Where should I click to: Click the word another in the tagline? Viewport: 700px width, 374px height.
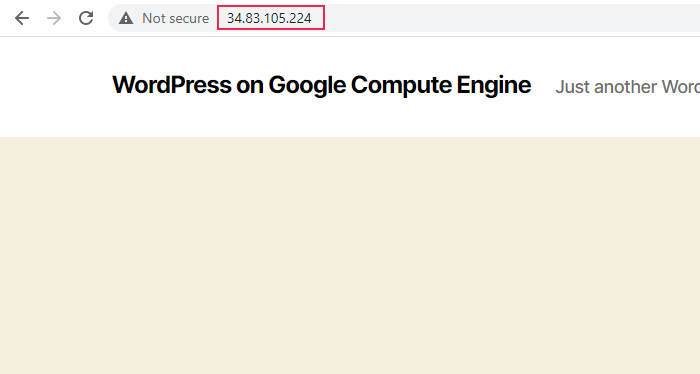coord(625,87)
